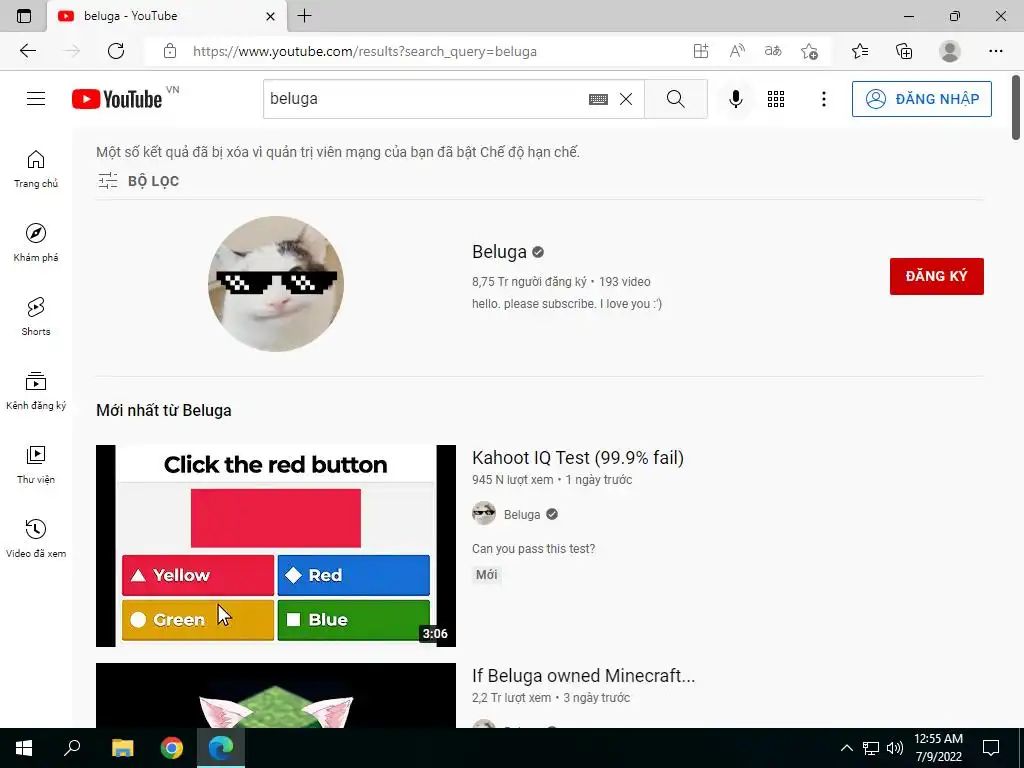Screen dimensions: 1024x768
Task: Show hidden system tray icons
Action: pos(846,748)
